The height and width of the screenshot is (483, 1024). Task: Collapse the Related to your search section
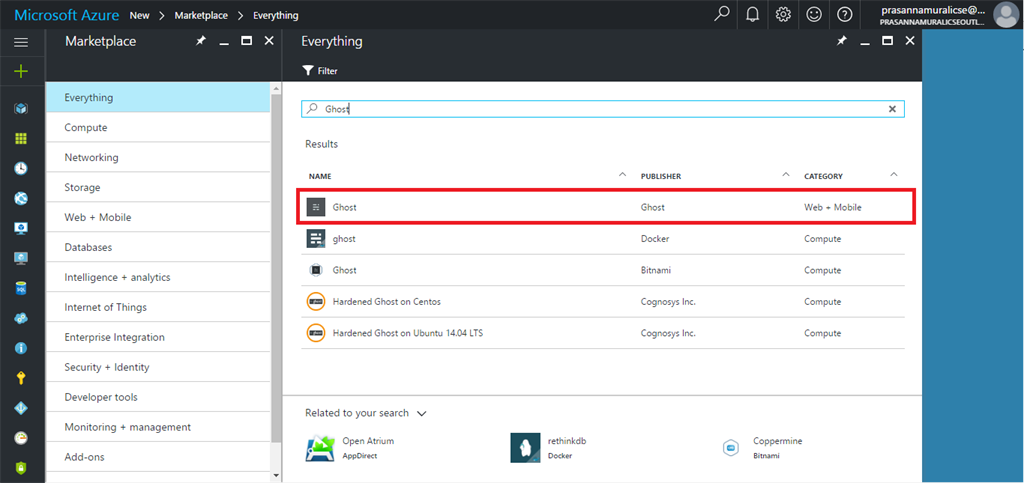(x=422, y=413)
